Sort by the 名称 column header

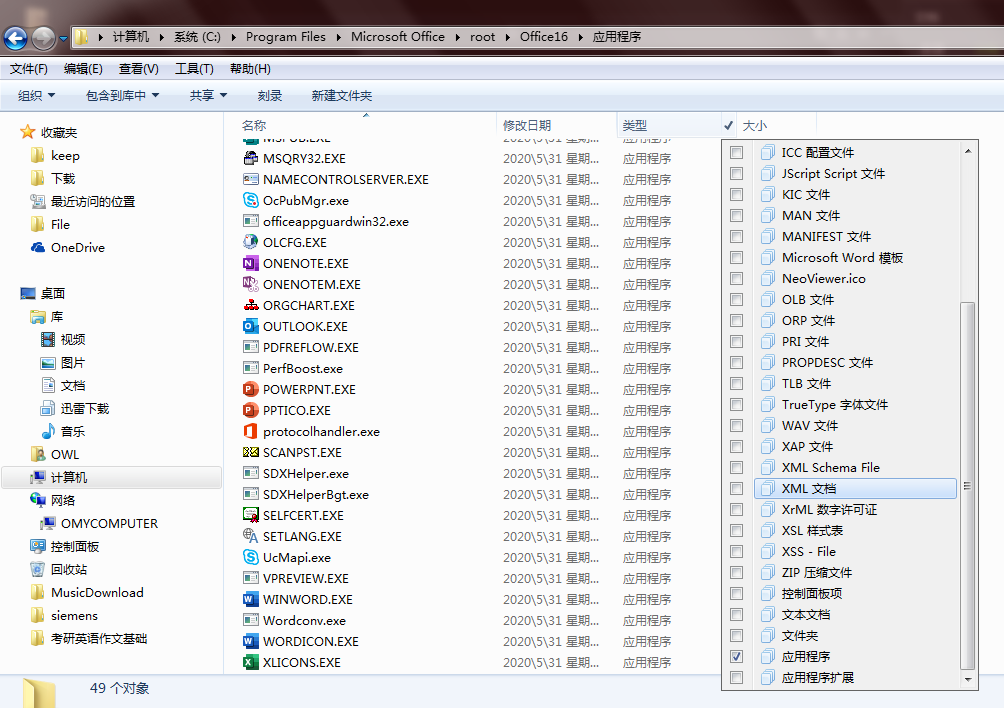tap(360, 125)
